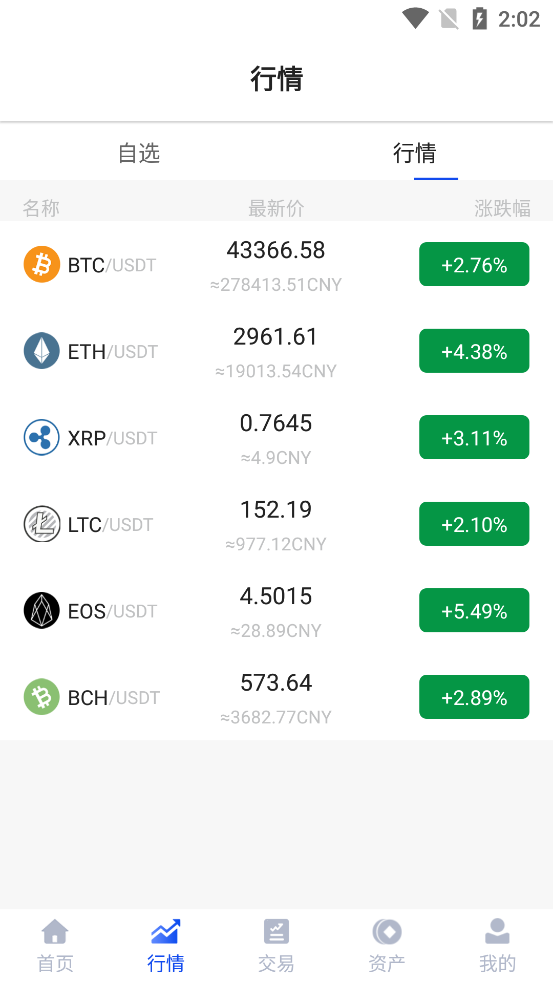Select the 行情 chart icon in bottom bar
Screen dimensions: 553x983
click(x=166, y=932)
